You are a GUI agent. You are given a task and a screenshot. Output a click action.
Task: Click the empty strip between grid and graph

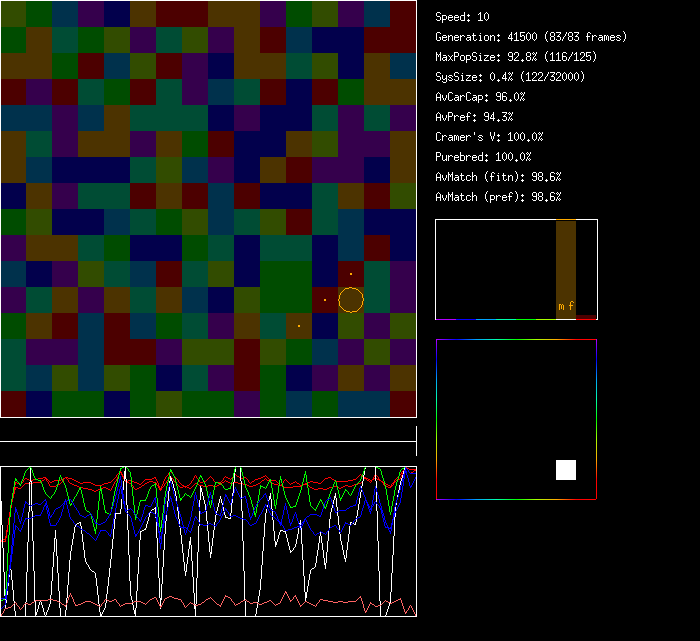click(x=208, y=430)
